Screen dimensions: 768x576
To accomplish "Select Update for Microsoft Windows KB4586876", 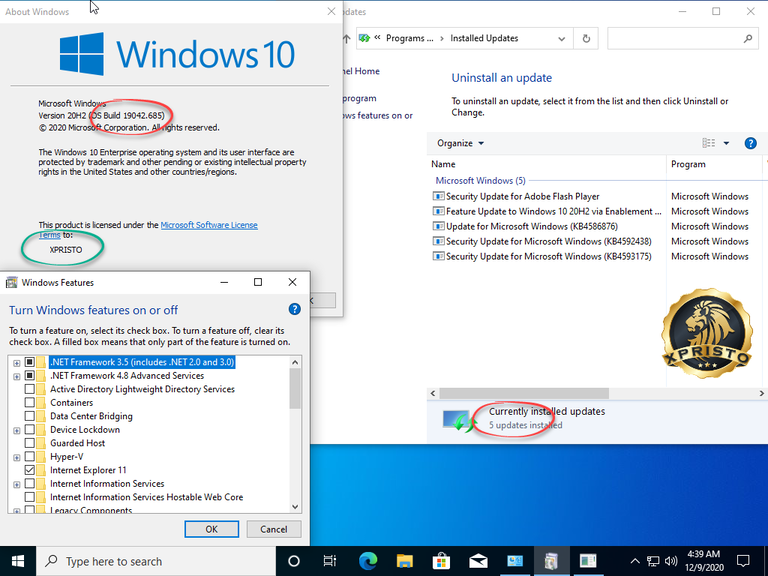I will [525, 226].
